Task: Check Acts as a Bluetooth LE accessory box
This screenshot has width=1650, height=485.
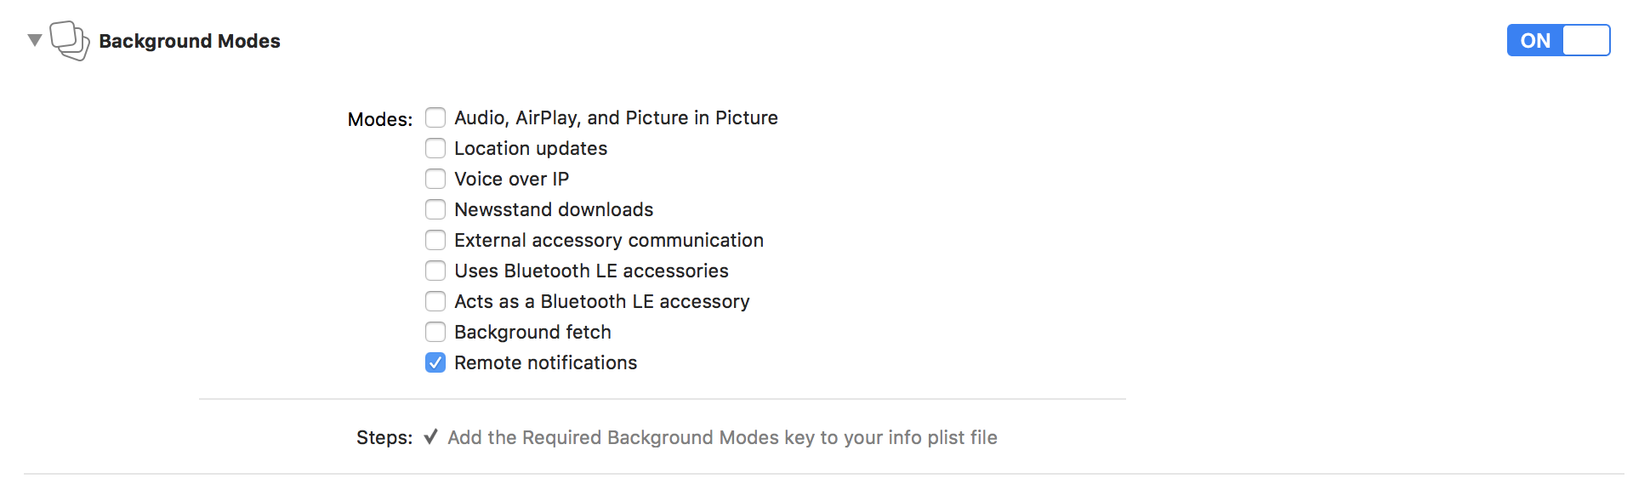Action: point(435,301)
